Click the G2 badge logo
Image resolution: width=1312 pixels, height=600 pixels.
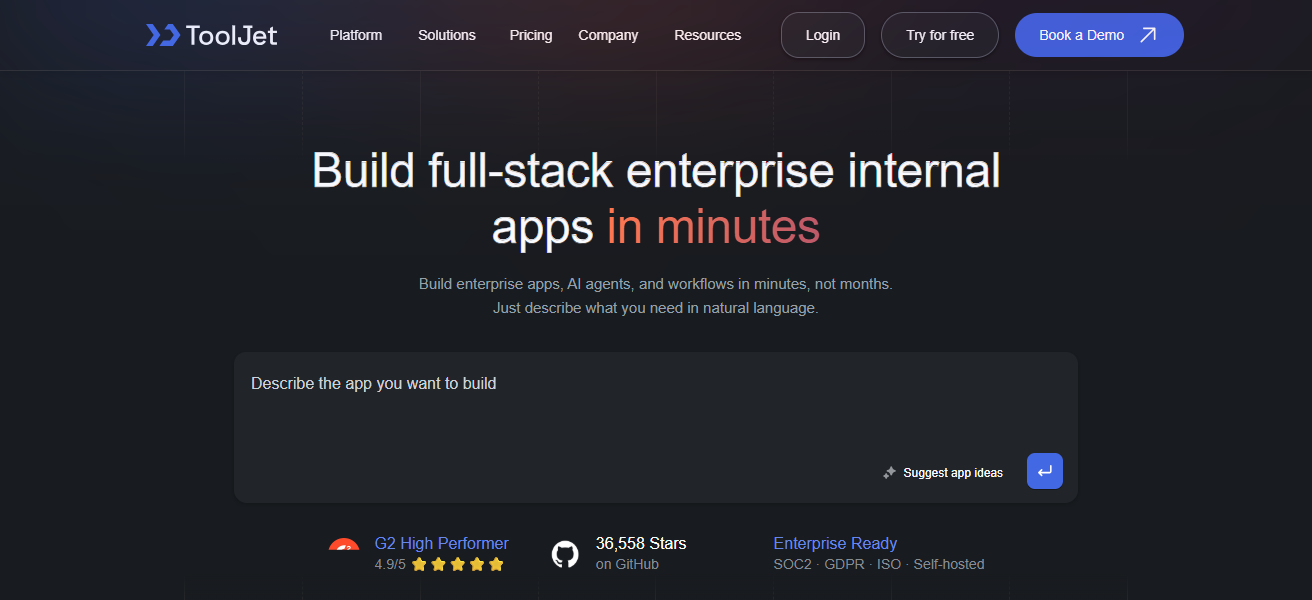click(344, 548)
